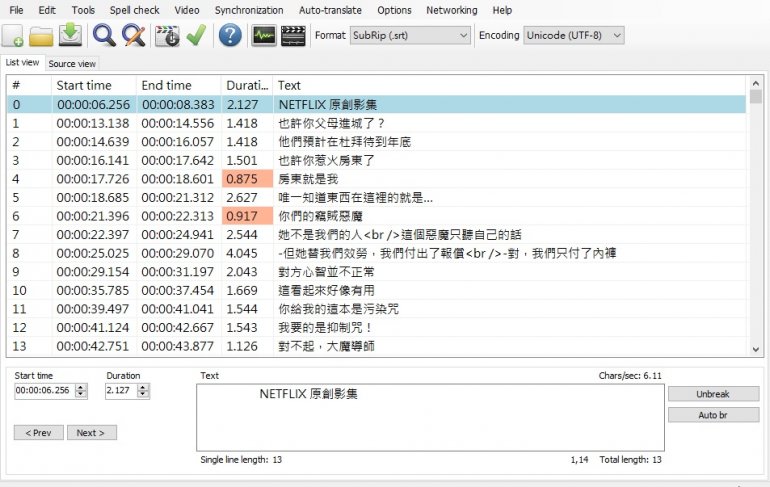Open the Options menu

pyautogui.click(x=394, y=10)
